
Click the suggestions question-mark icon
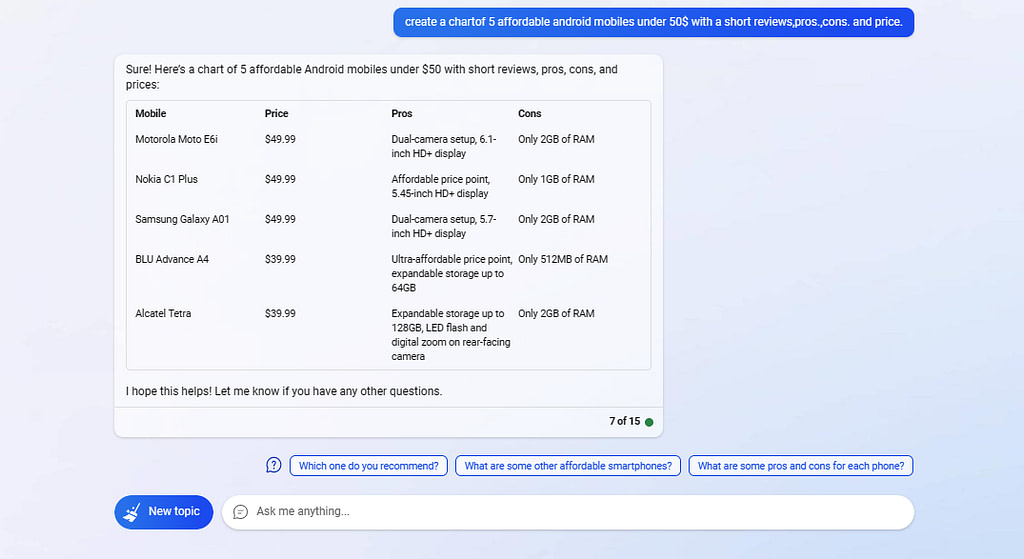(274, 465)
